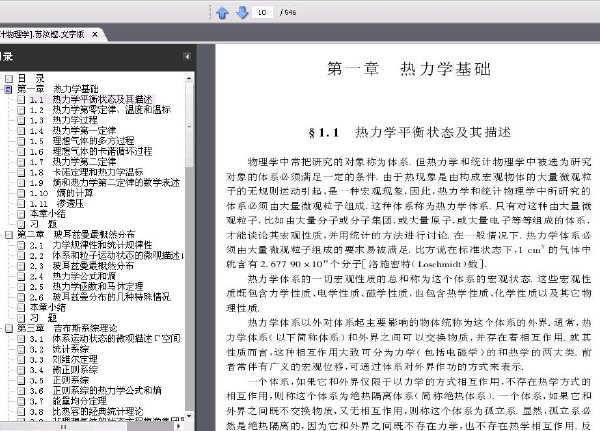Open bookmark 目 录 at tree top

[x=31, y=78]
